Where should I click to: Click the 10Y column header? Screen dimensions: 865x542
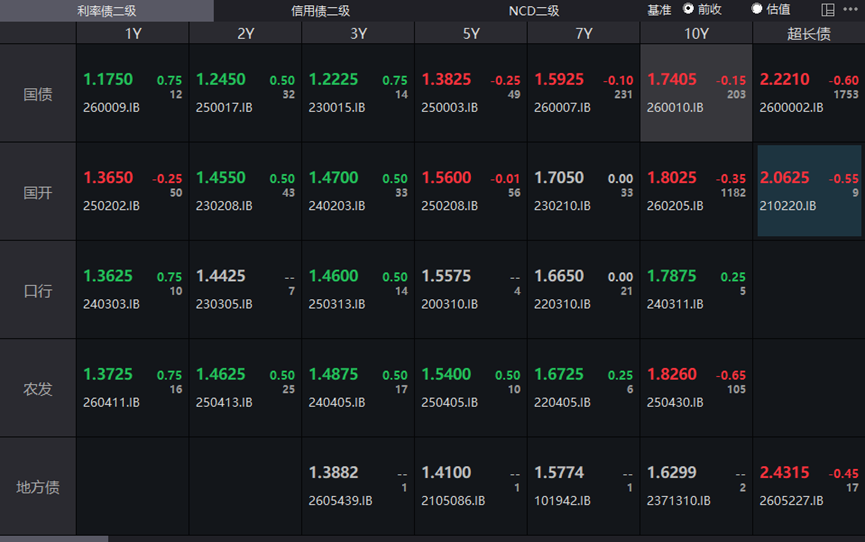click(x=696, y=34)
